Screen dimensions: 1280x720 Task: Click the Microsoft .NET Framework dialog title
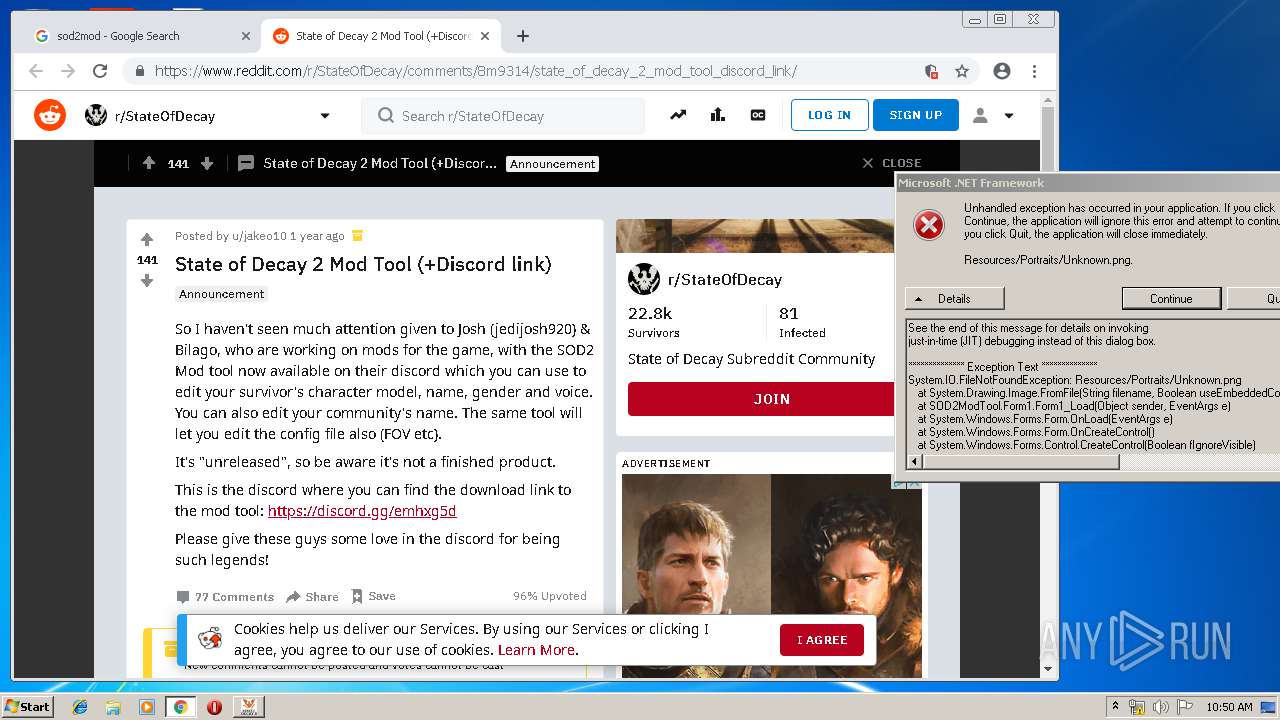coord(971,183)
